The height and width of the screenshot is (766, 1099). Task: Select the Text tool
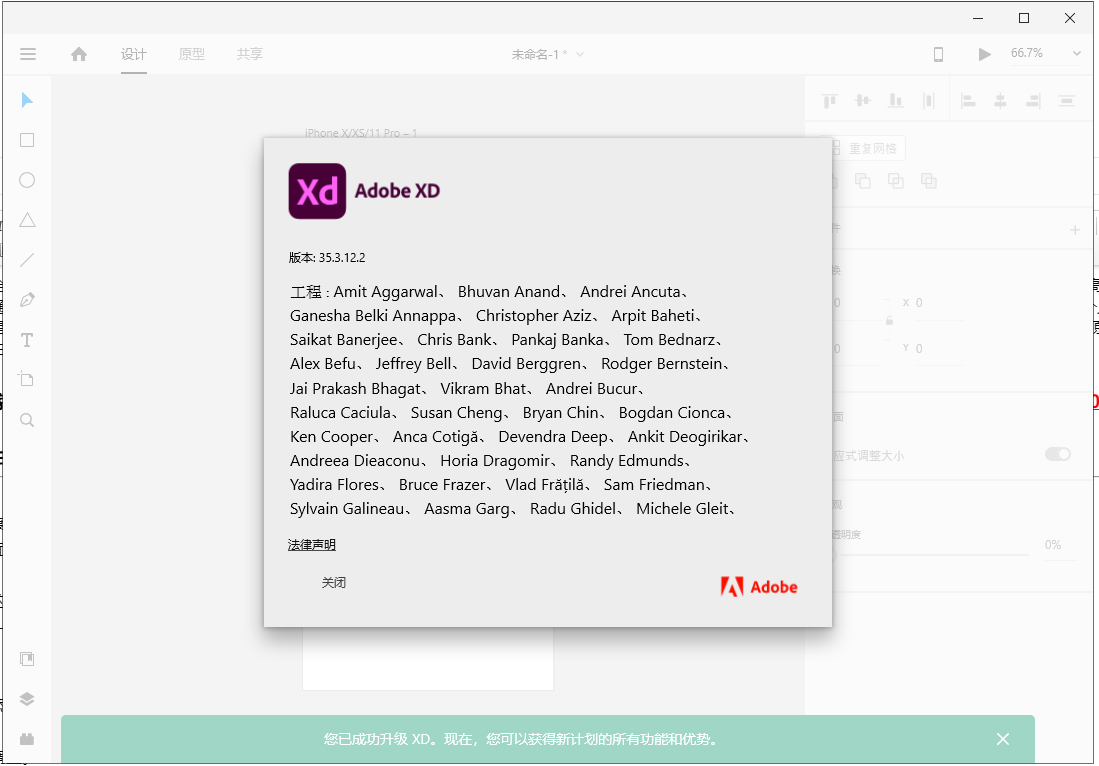(27, 340)
